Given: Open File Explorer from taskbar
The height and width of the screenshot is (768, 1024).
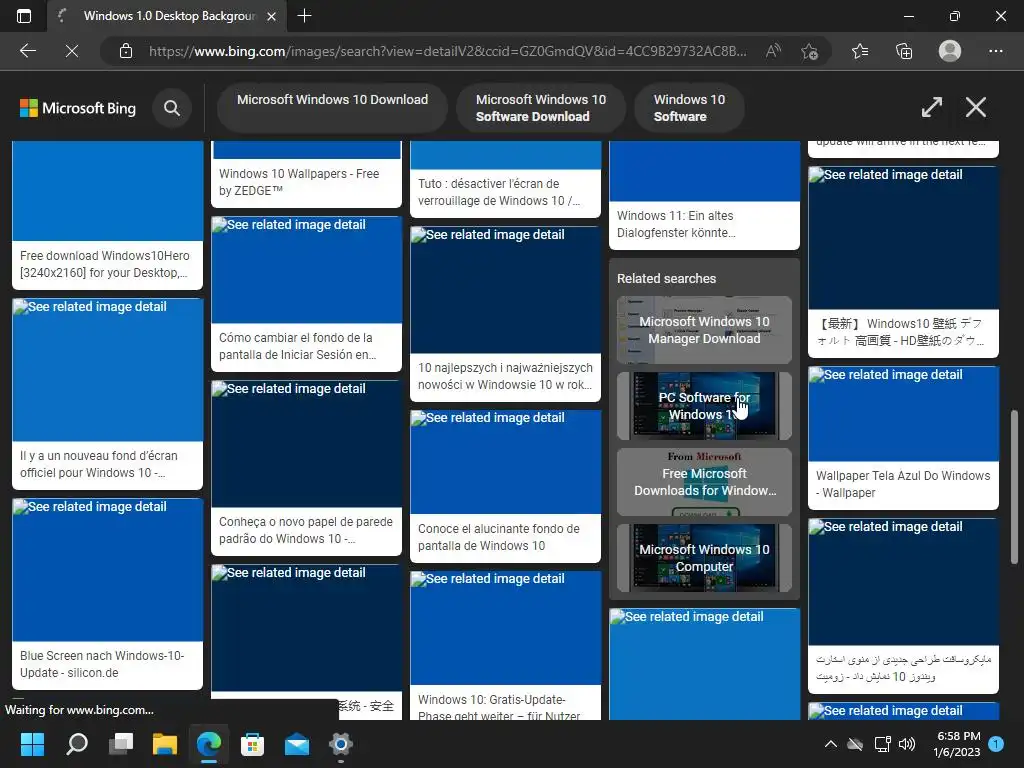Looking at the screenshot, I should click(x=165, y=743).
